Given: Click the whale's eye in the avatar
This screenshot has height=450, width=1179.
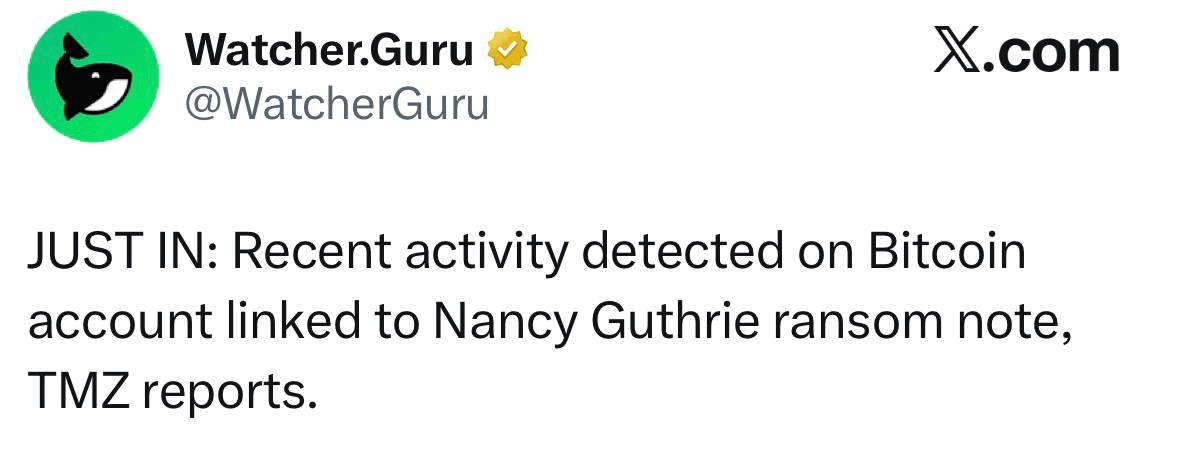Looking at the screenshot, I should click(96, 77).
